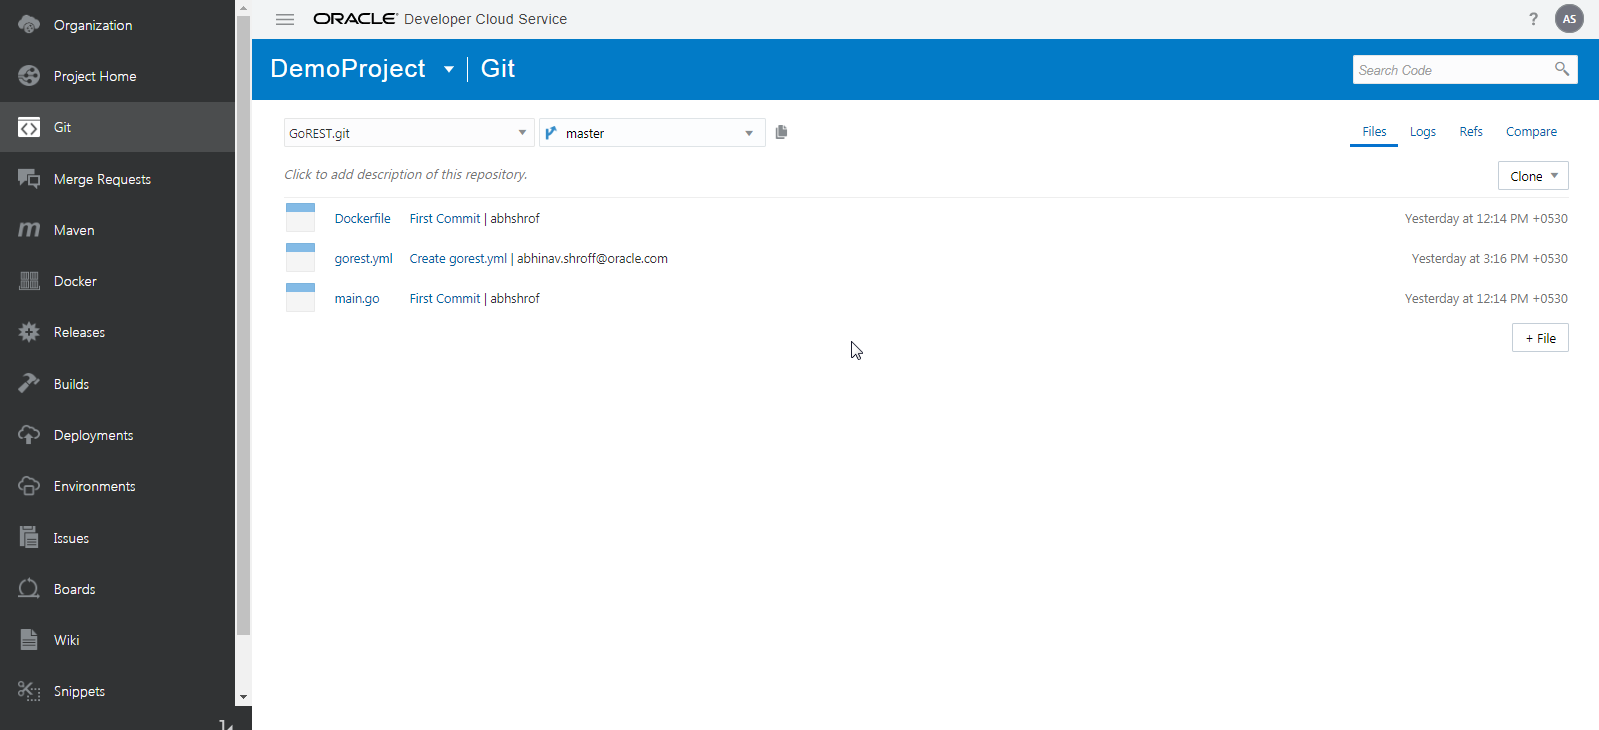Open the help question mark icon
The width and height of the screenshot is (1599, 730).
click(1533, 19)
